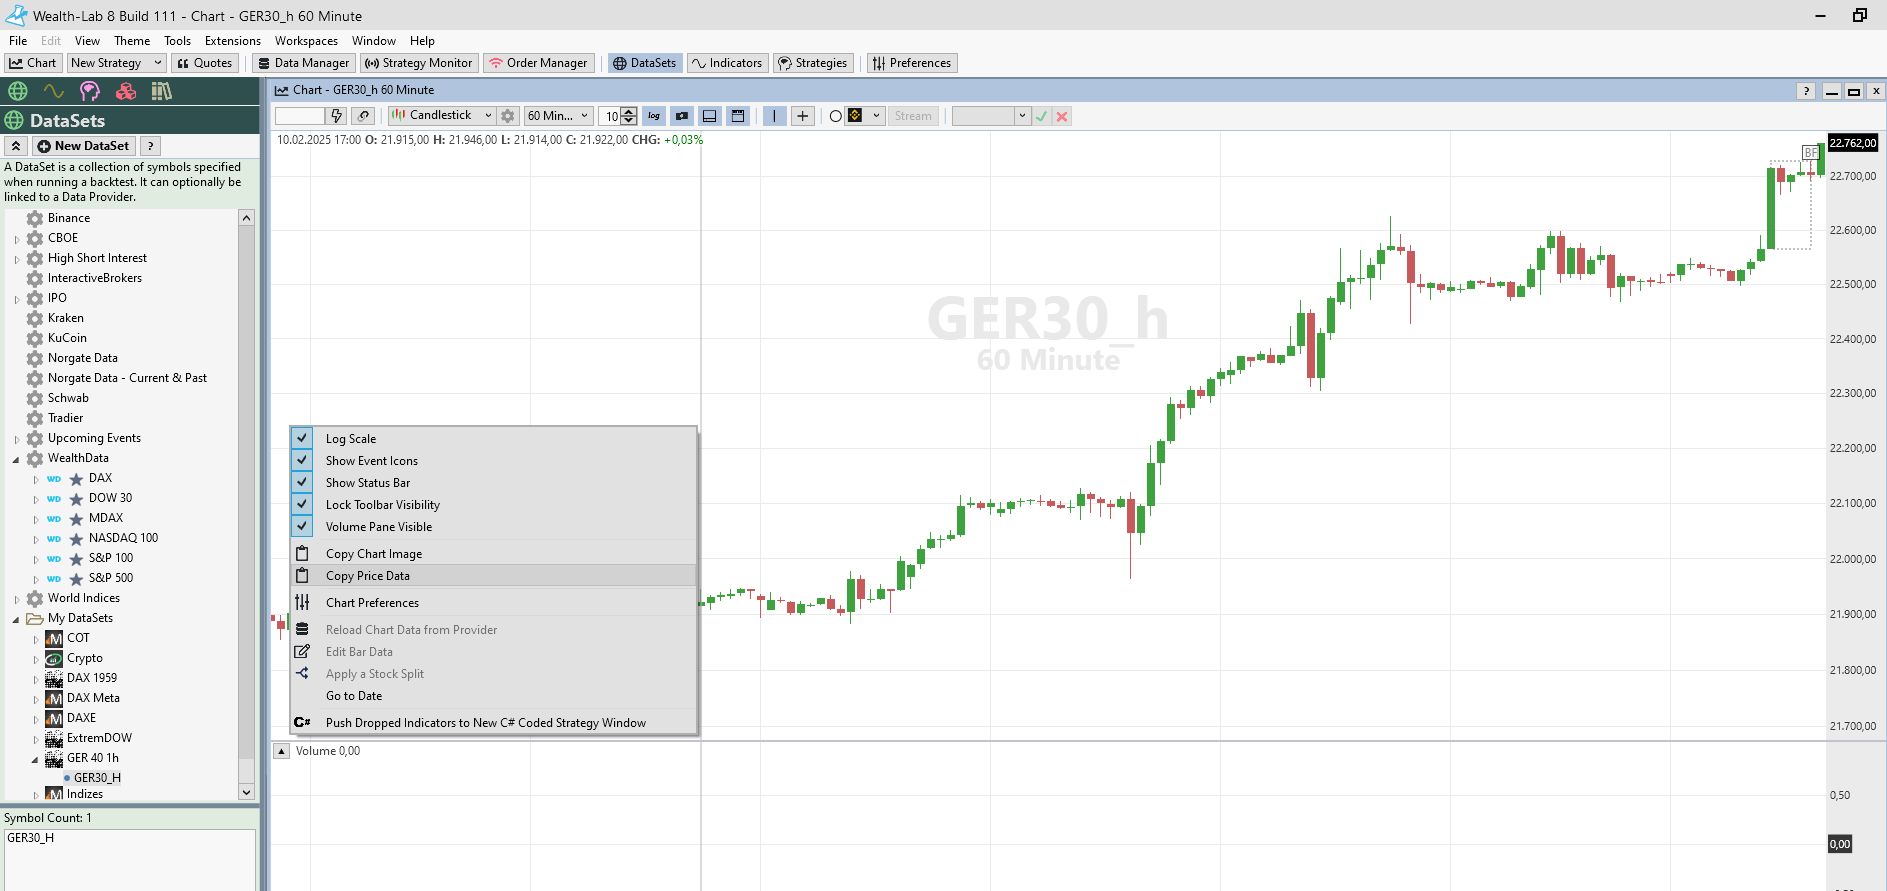Open the File menu
The height and width of the screenshot is (891, 1887).
pyautogui.click(x=18, y=41)
